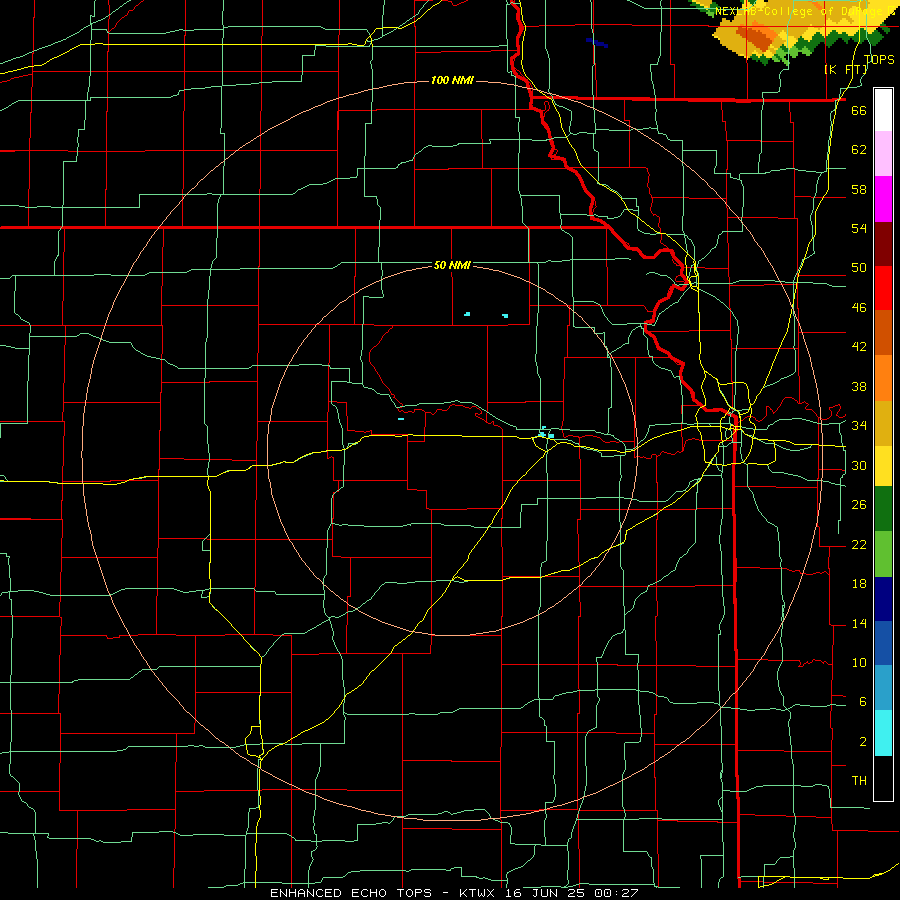This screenshot has width=900, height=900.
Task: Pick the cyan legend swatch
Action: 883,733
